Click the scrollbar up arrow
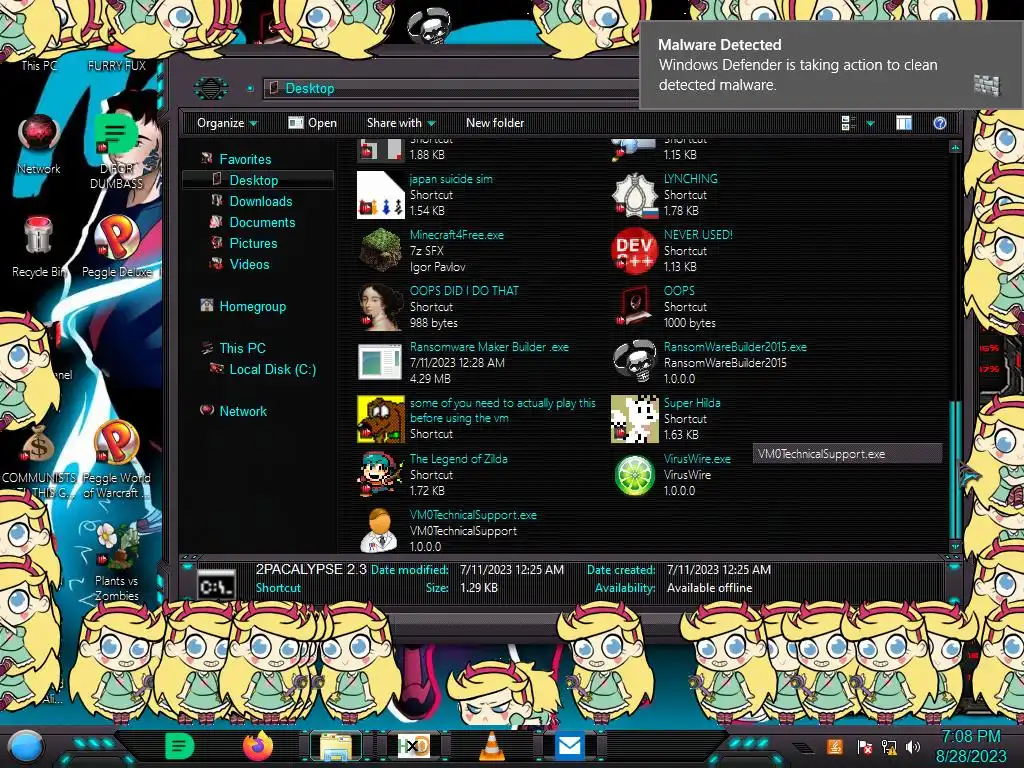This screenshot has width=1024, height=768. coord(955,147)
